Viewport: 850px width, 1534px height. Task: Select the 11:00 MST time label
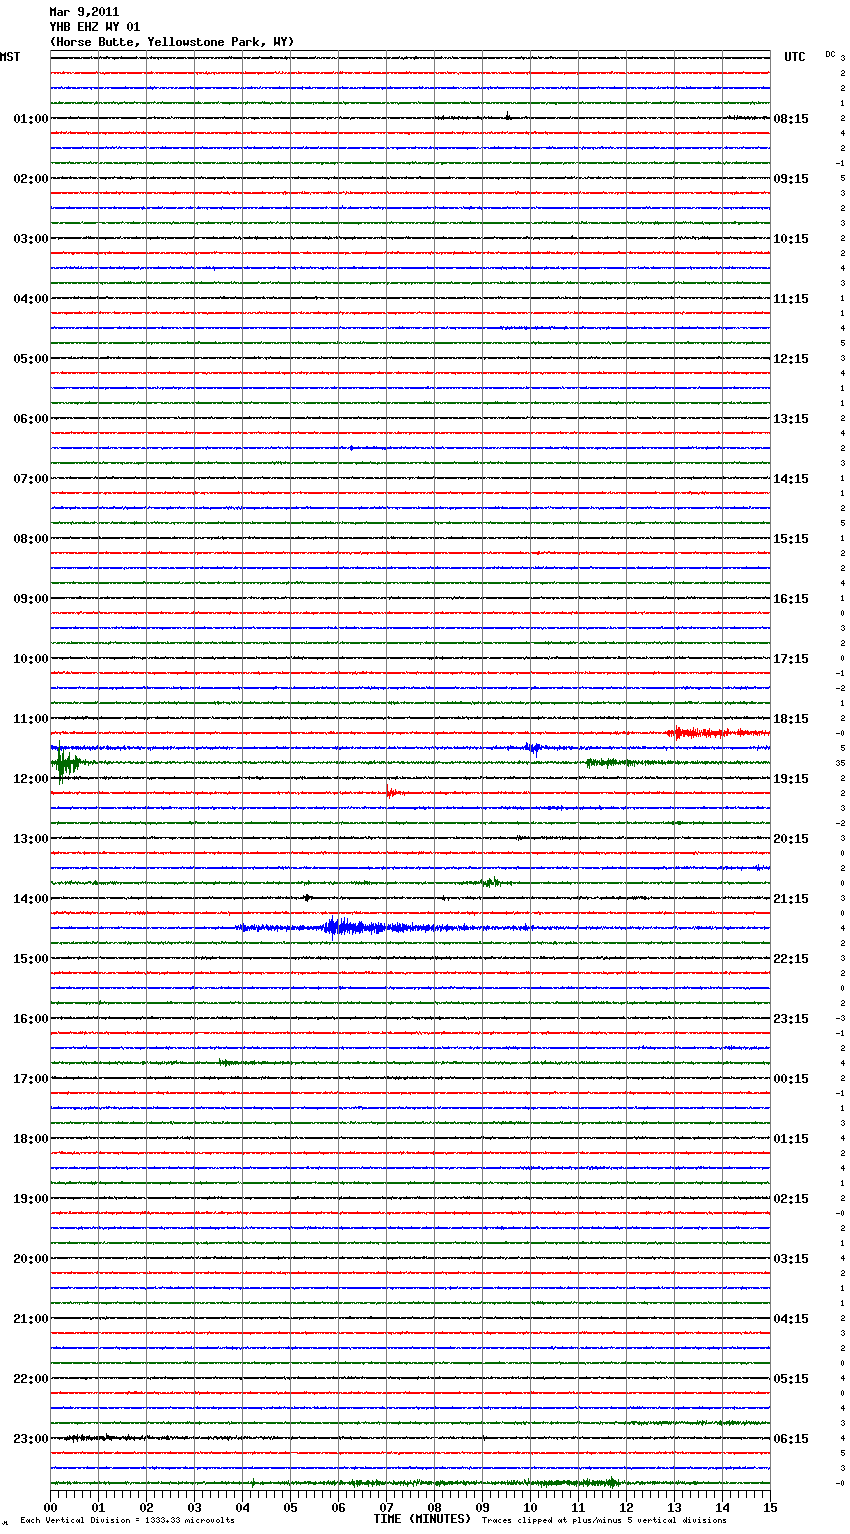(31, 719)
